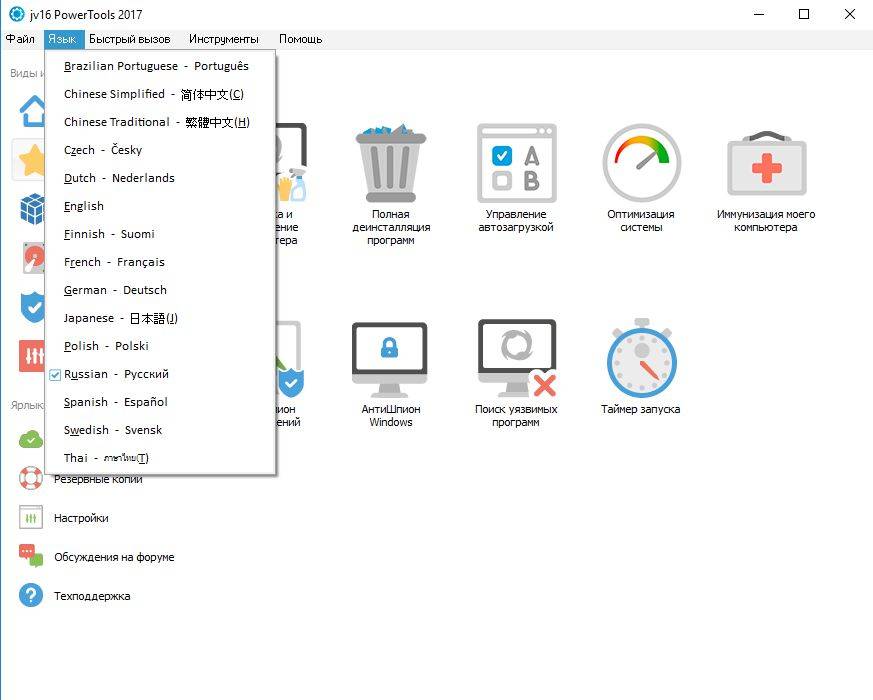Image resolution: width=873 pixels, height=700 pixels.
Task: Click the Home house icon in sidebar
Action: (32, 111)
